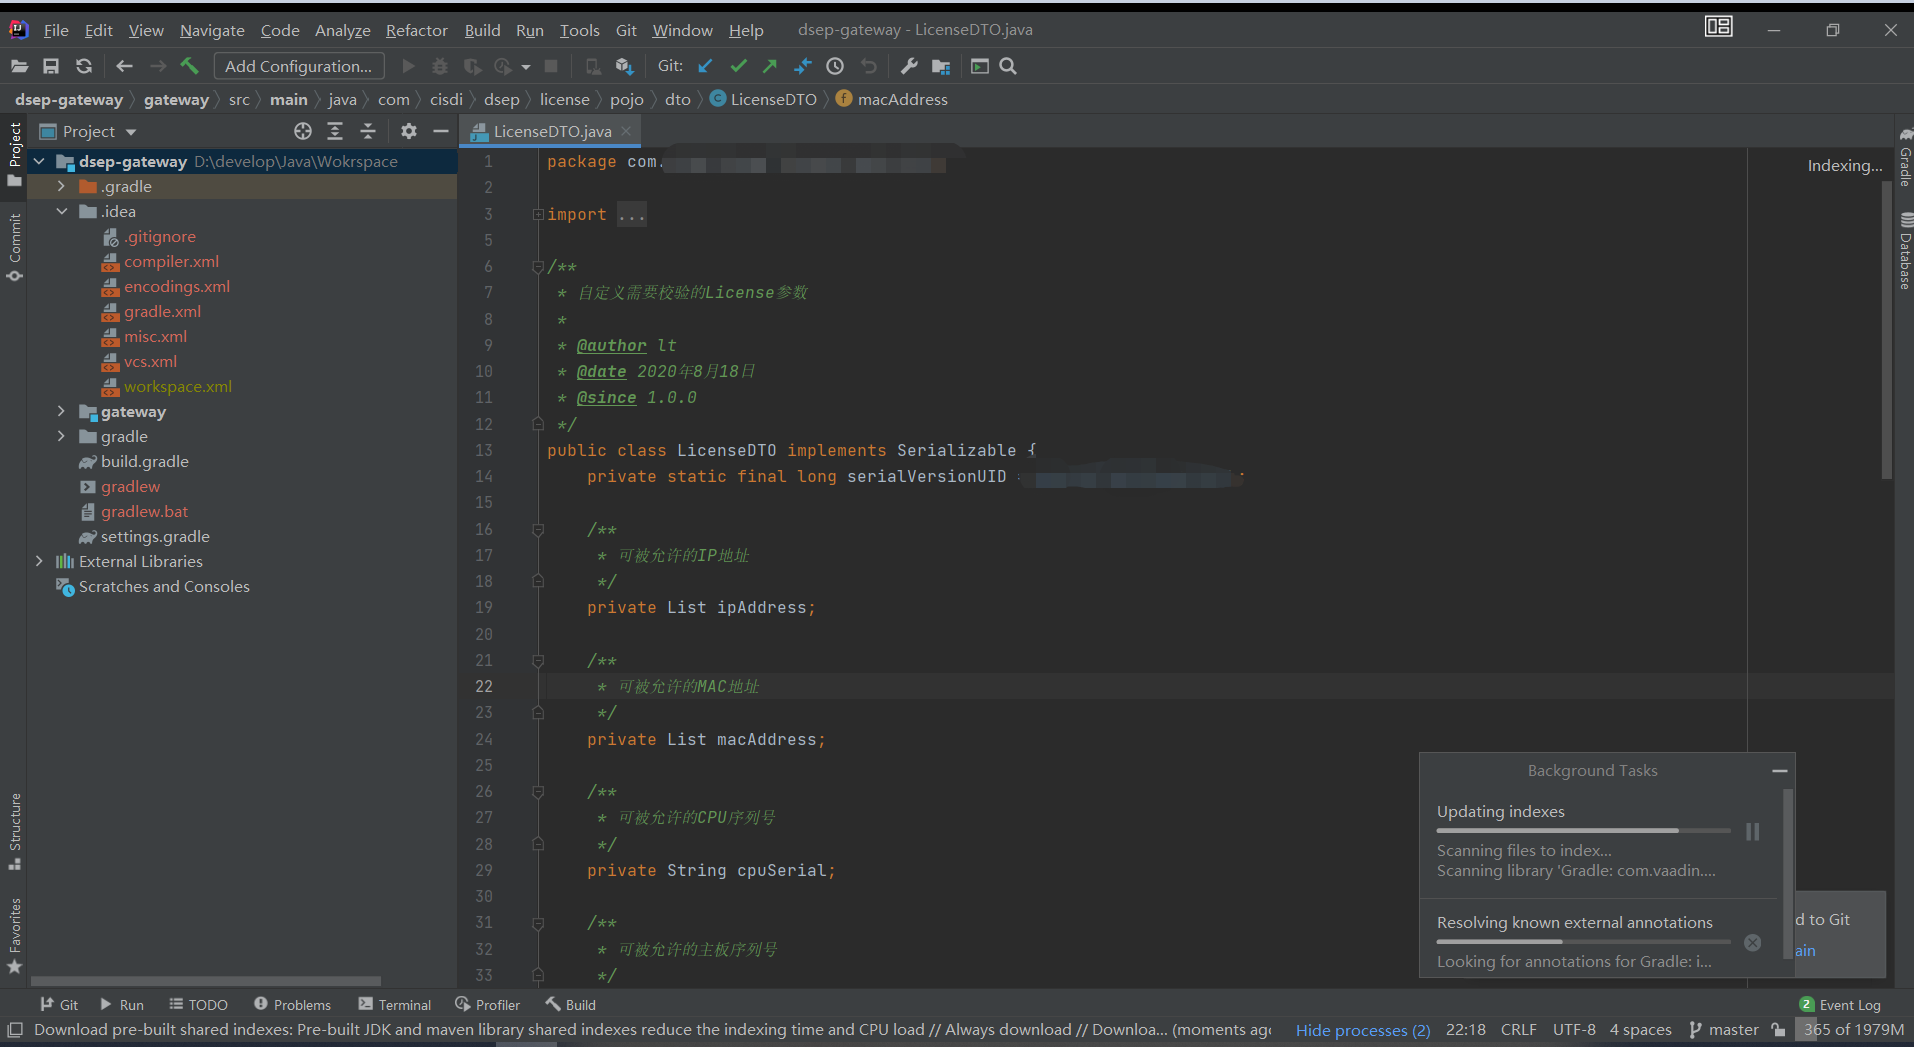Expand the .gradle folder
1914x1047 pixels.
click(61, 186)
